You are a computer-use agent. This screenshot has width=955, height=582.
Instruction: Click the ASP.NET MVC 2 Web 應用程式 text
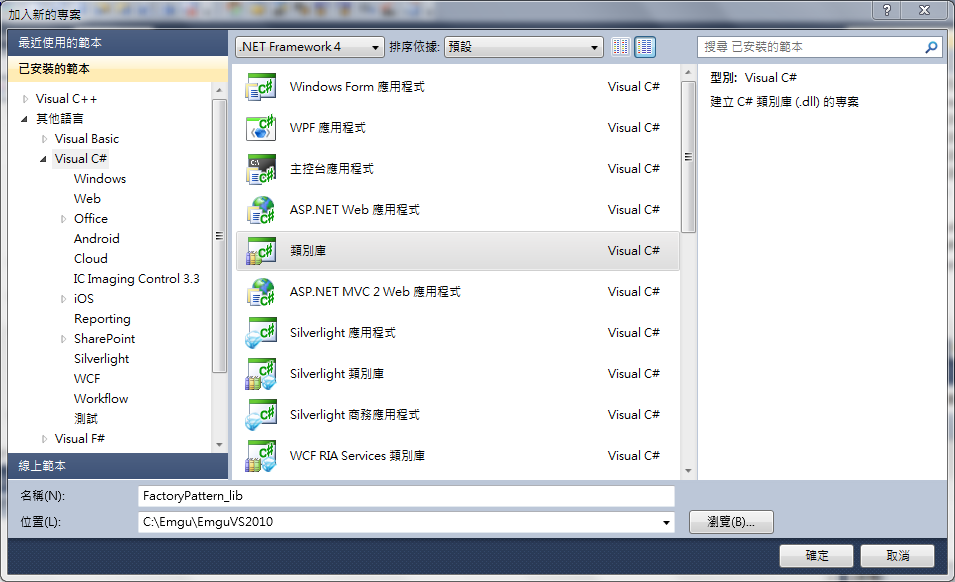tap(375, 292)
